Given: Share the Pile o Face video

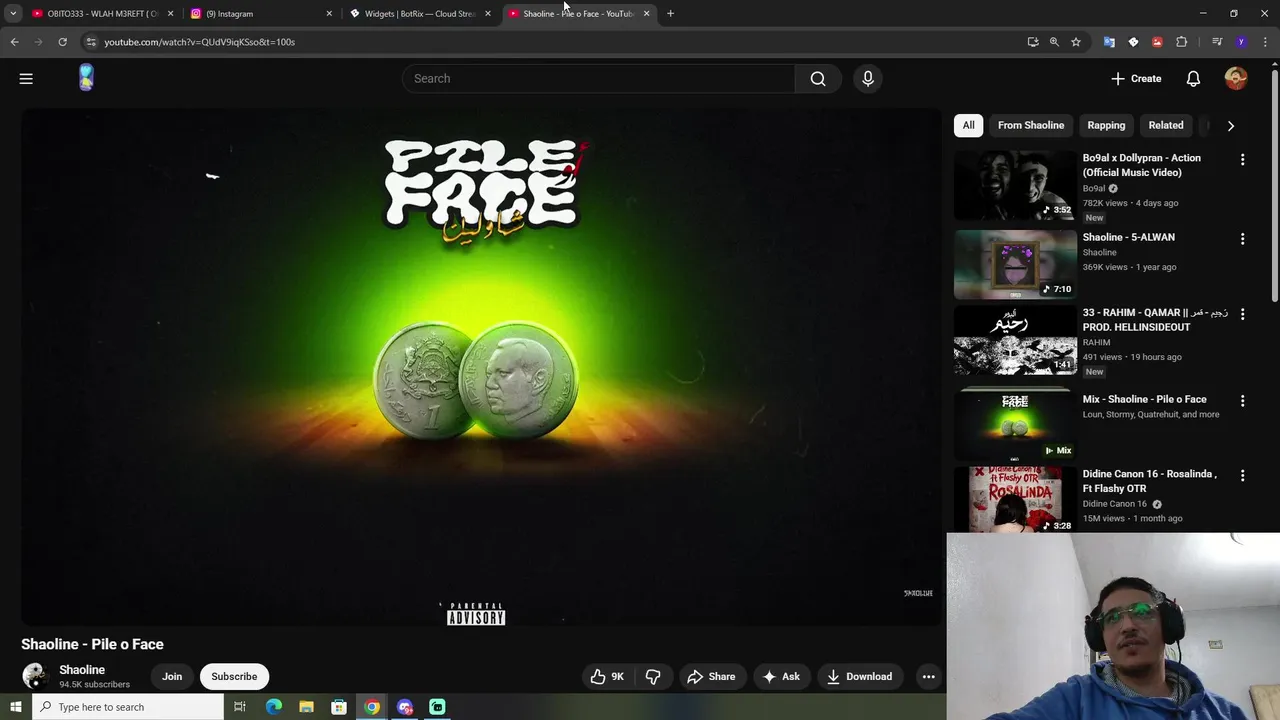Looking at the screenshot, I should pos(711,677).
